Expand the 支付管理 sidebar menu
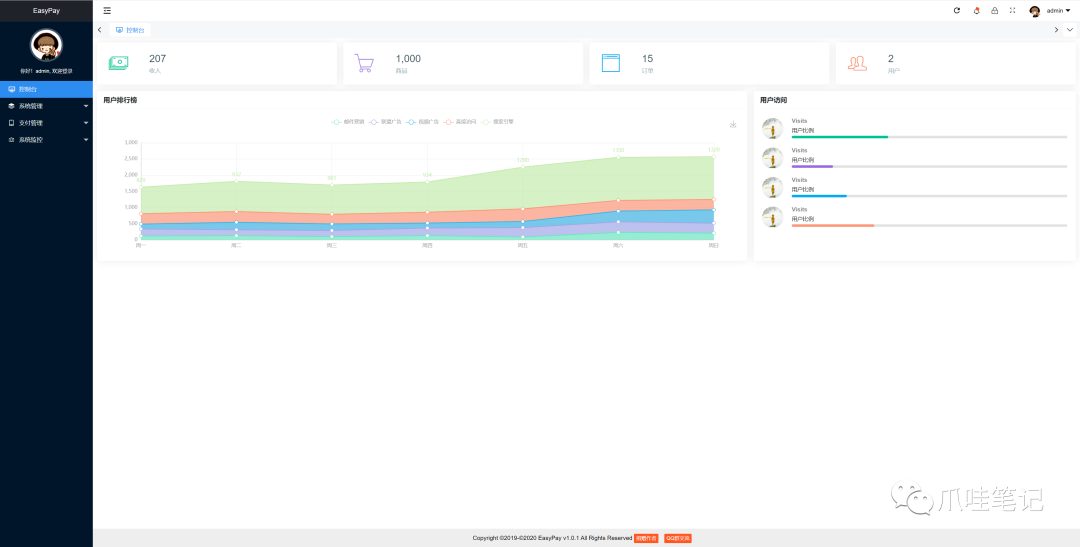 point(46,123)
